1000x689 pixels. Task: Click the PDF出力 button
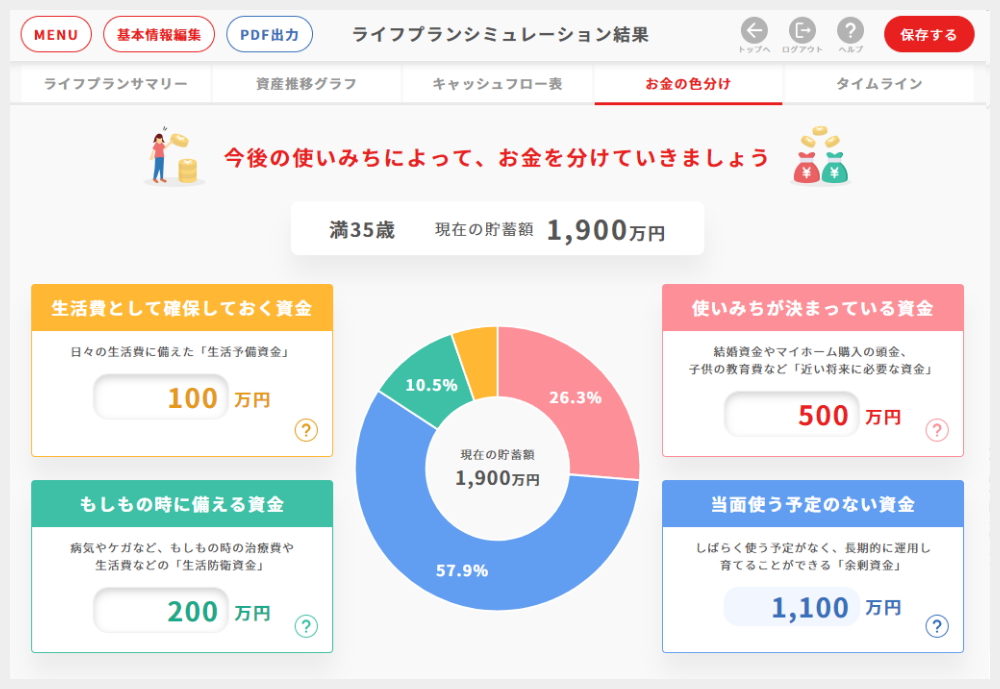click(270, 35)
